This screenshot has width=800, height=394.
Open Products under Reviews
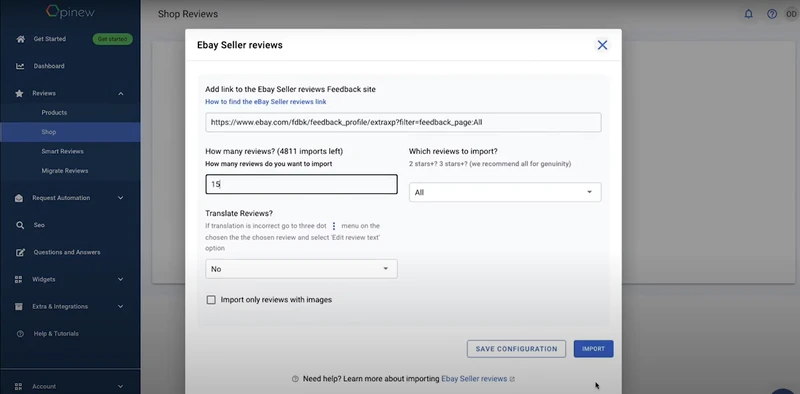[54, 113]
